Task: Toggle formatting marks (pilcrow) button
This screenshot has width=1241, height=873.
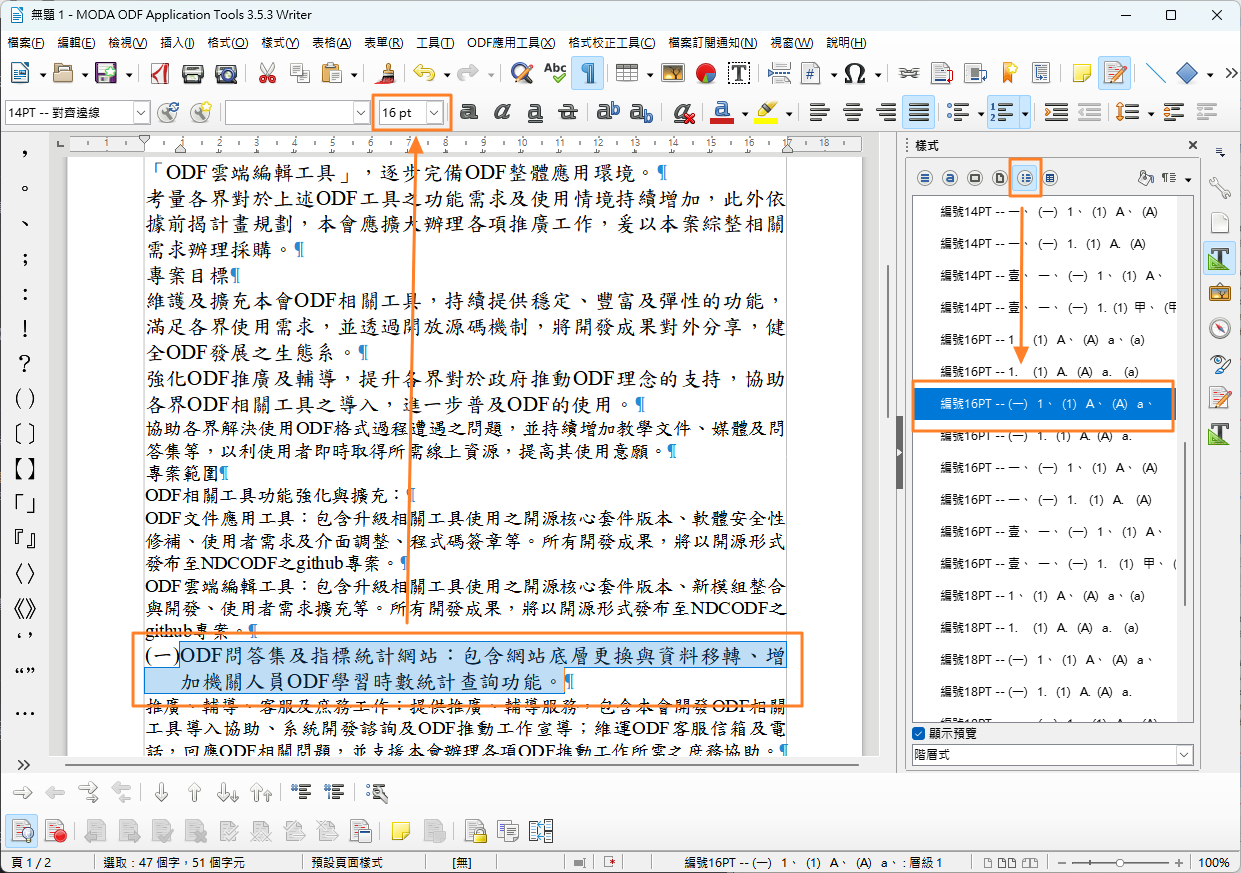Action: tap(588, 73)
